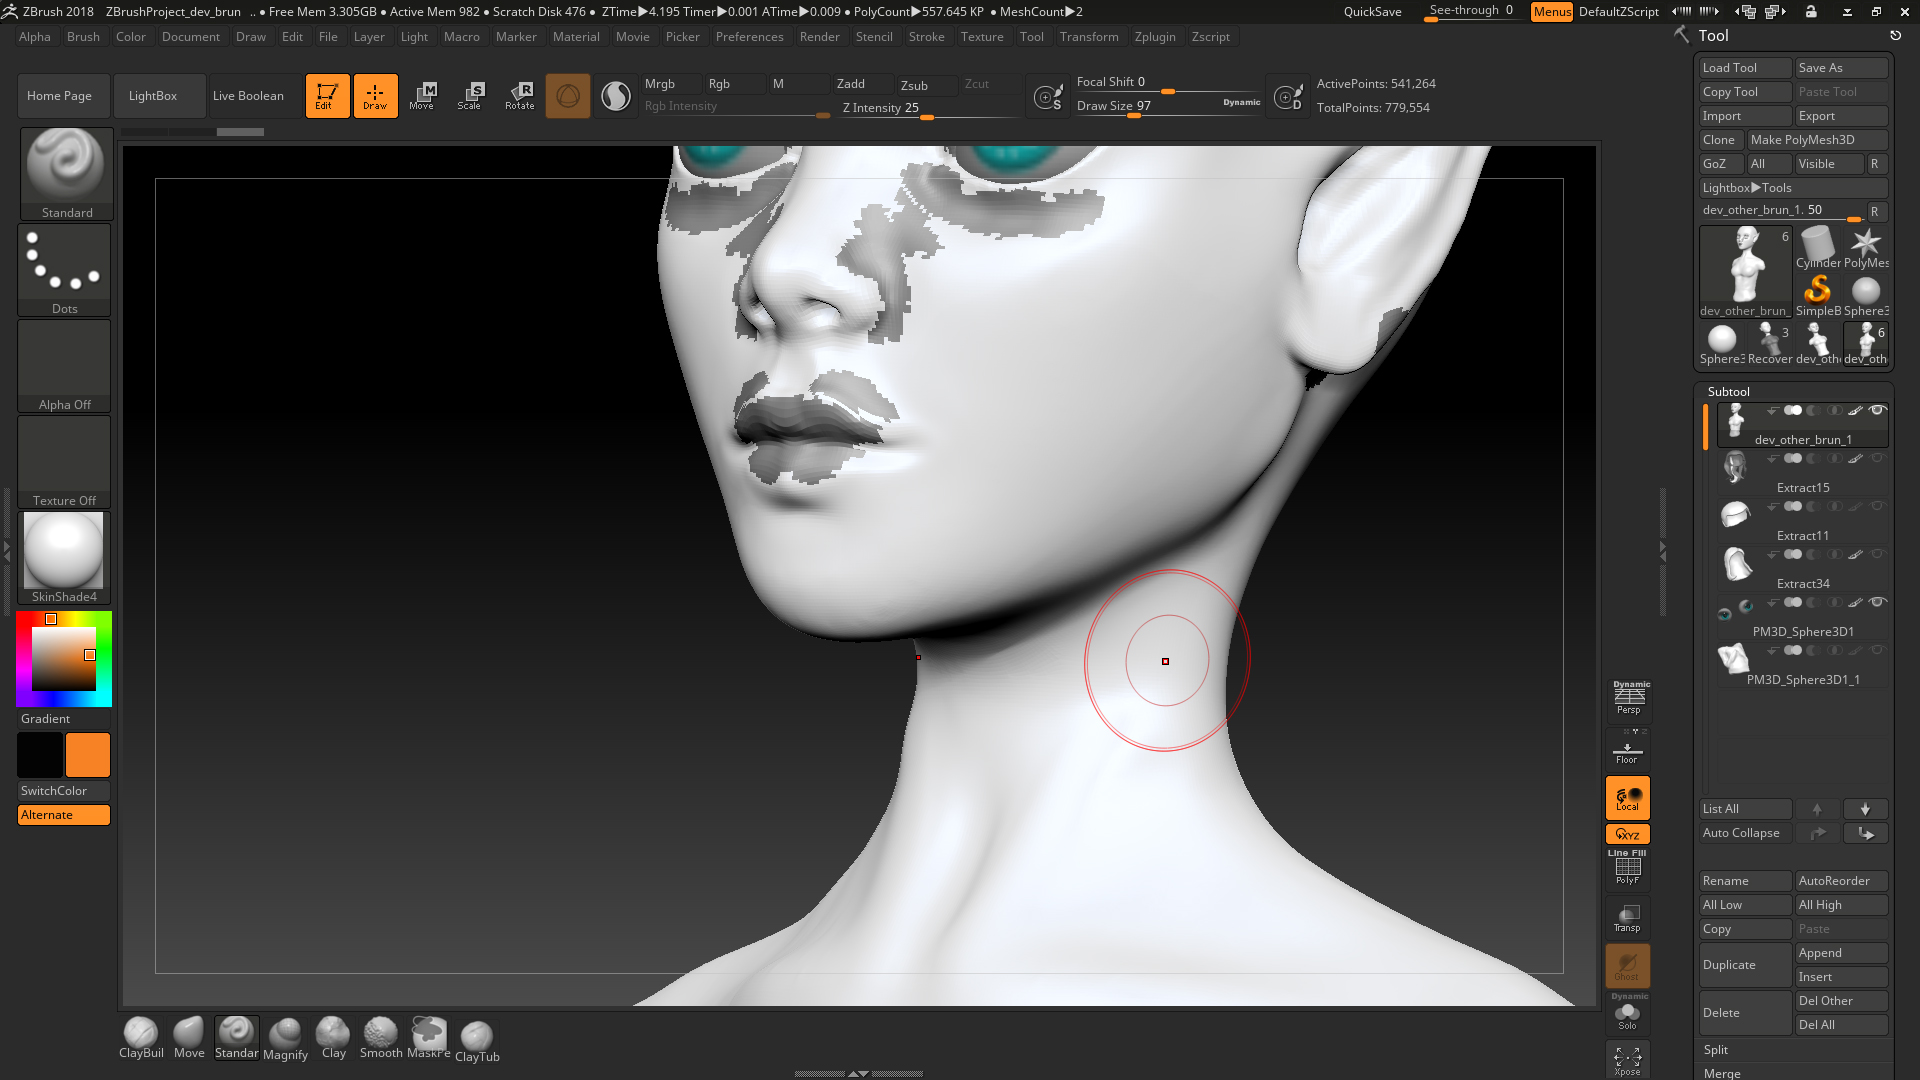Screen dimensions: 1920x1080
Task: Toggle the Floor grid icon
Action: click(x=1627, y=750)
